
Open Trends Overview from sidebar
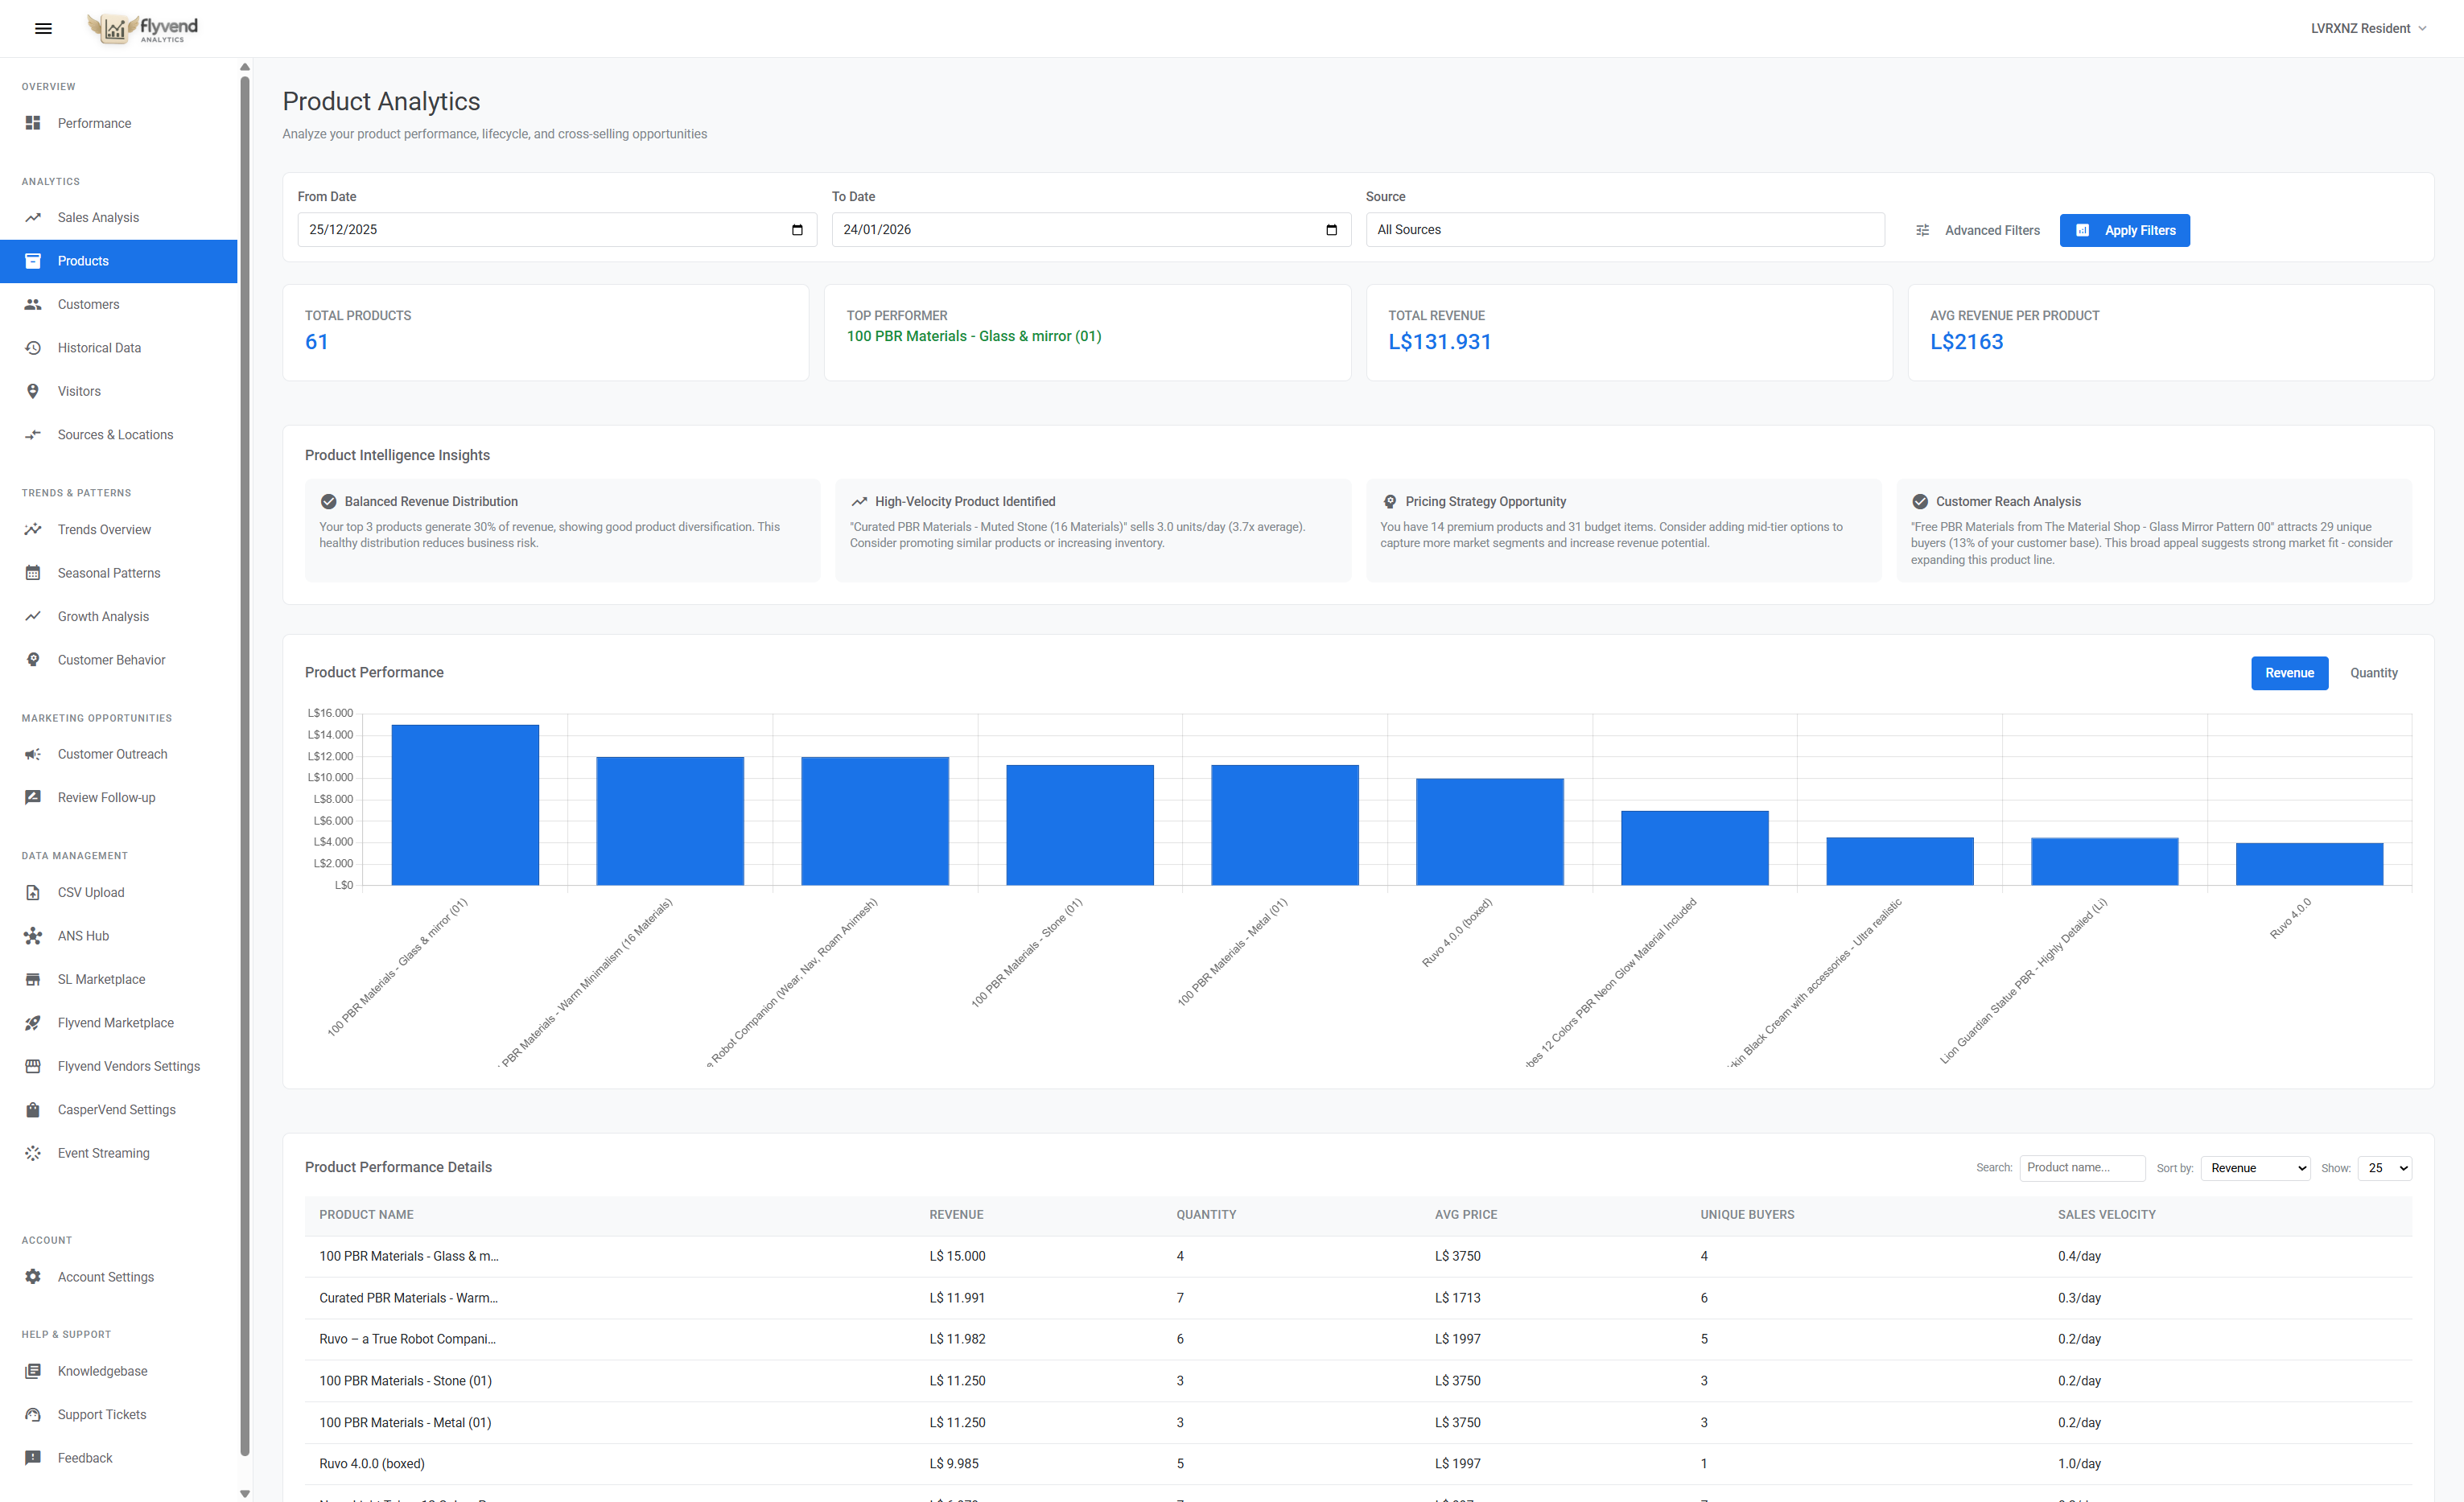coord(103,529)
